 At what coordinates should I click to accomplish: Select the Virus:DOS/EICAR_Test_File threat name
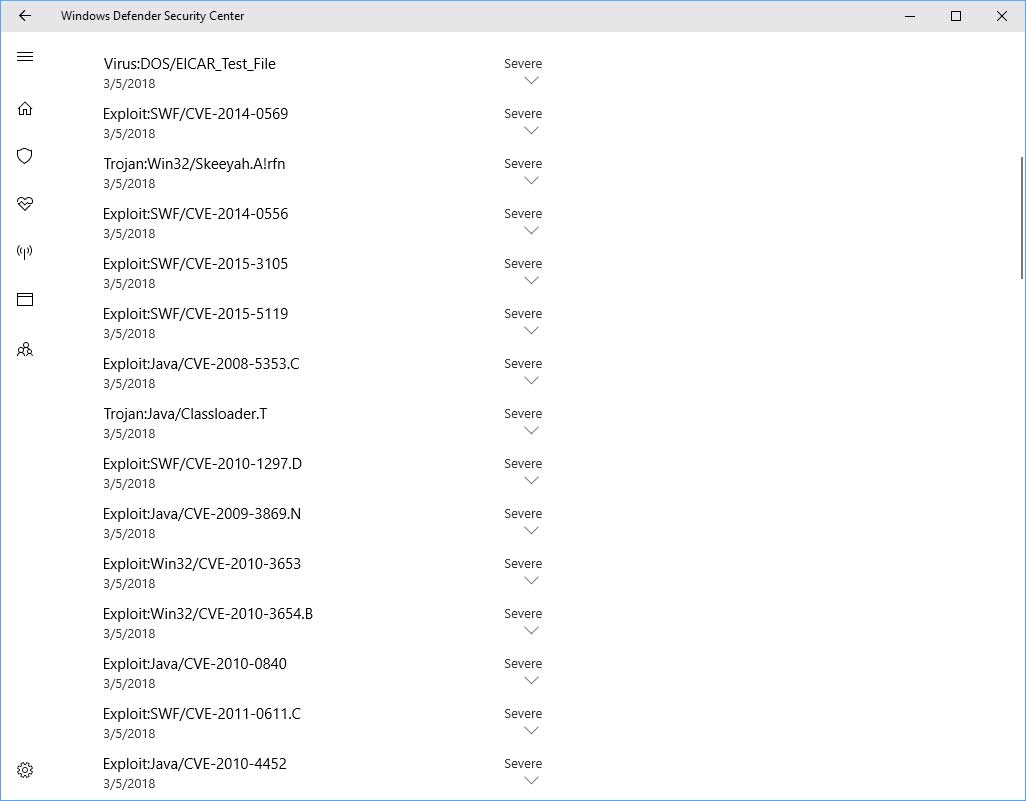189,64
